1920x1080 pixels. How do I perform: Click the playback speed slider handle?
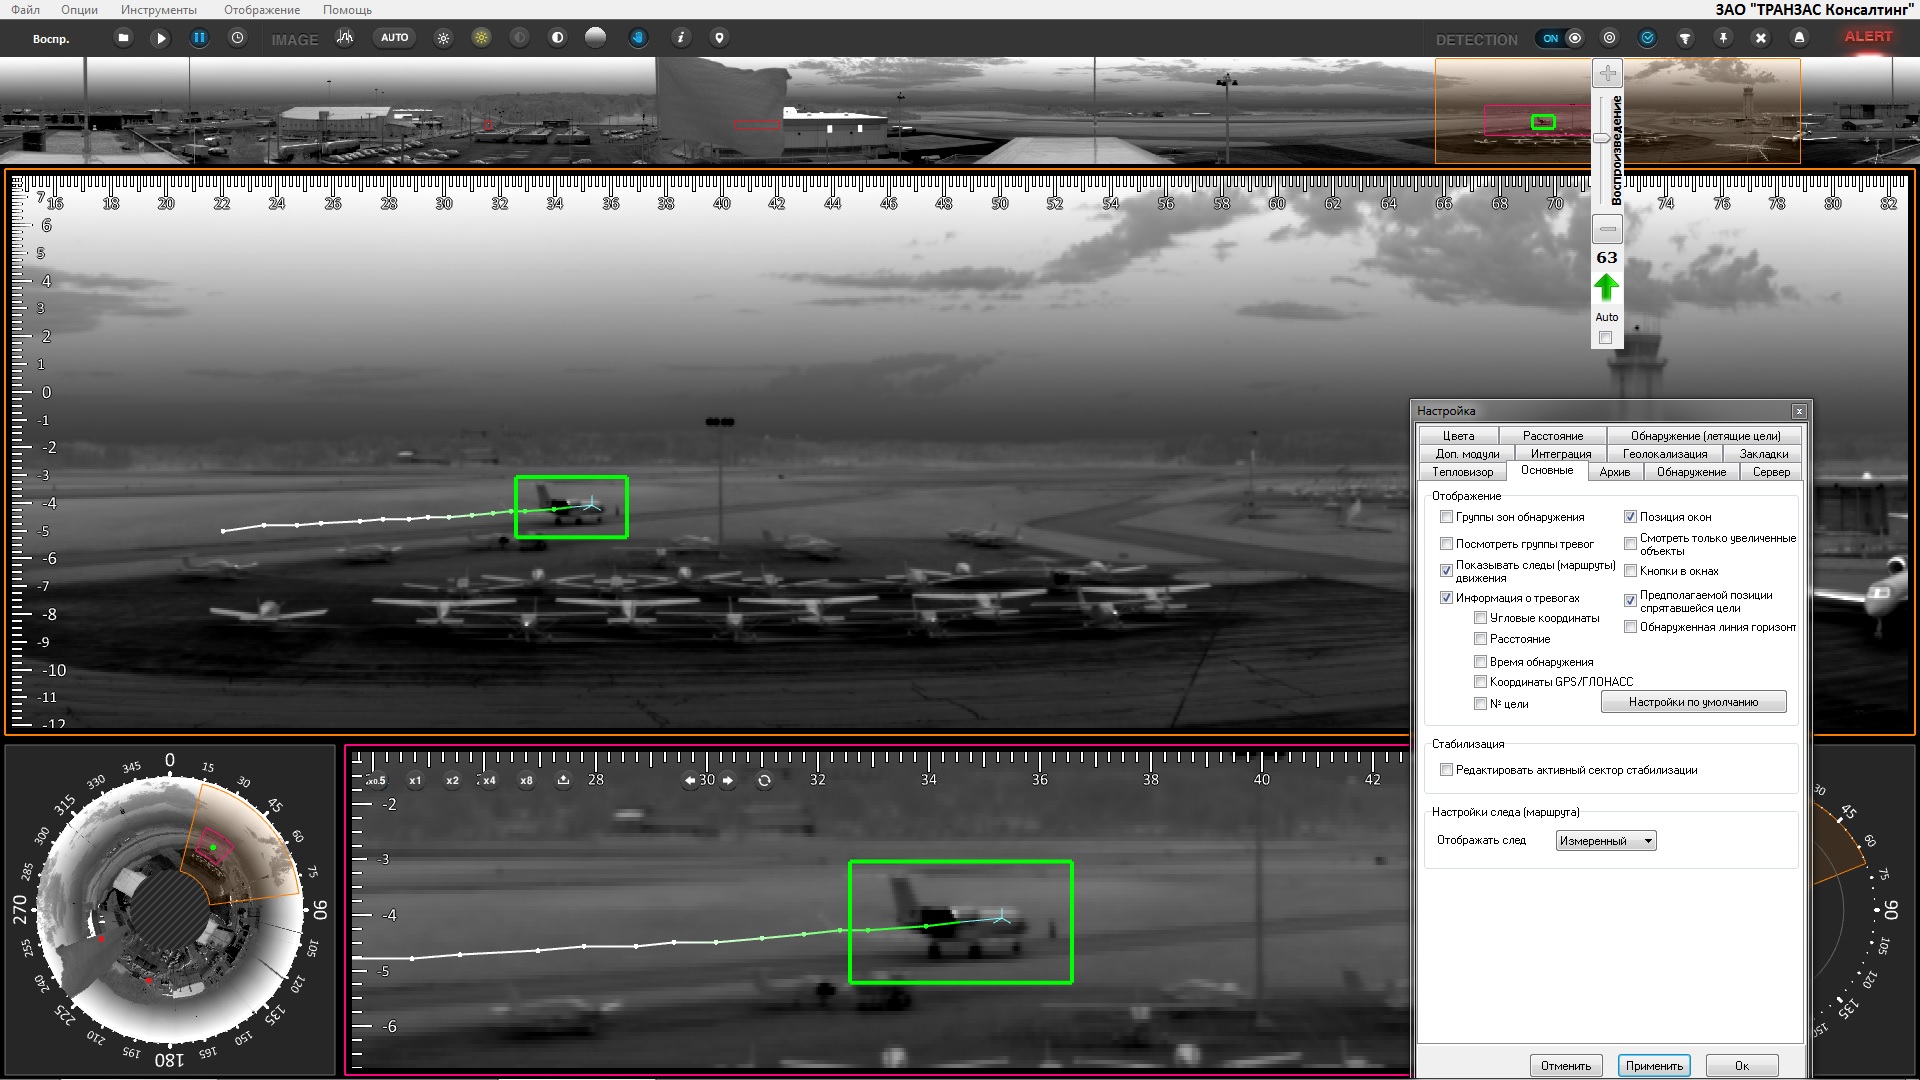1602,138
